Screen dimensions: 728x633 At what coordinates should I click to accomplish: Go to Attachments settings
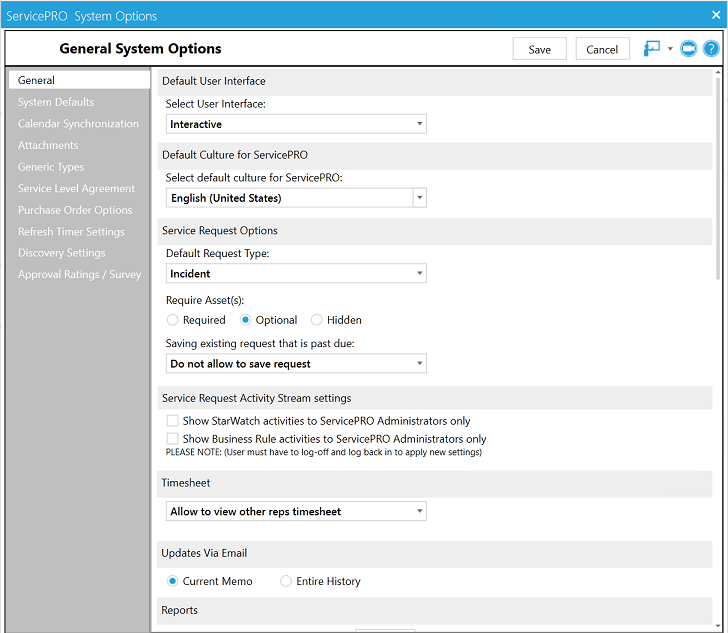(x=48, y=145)
